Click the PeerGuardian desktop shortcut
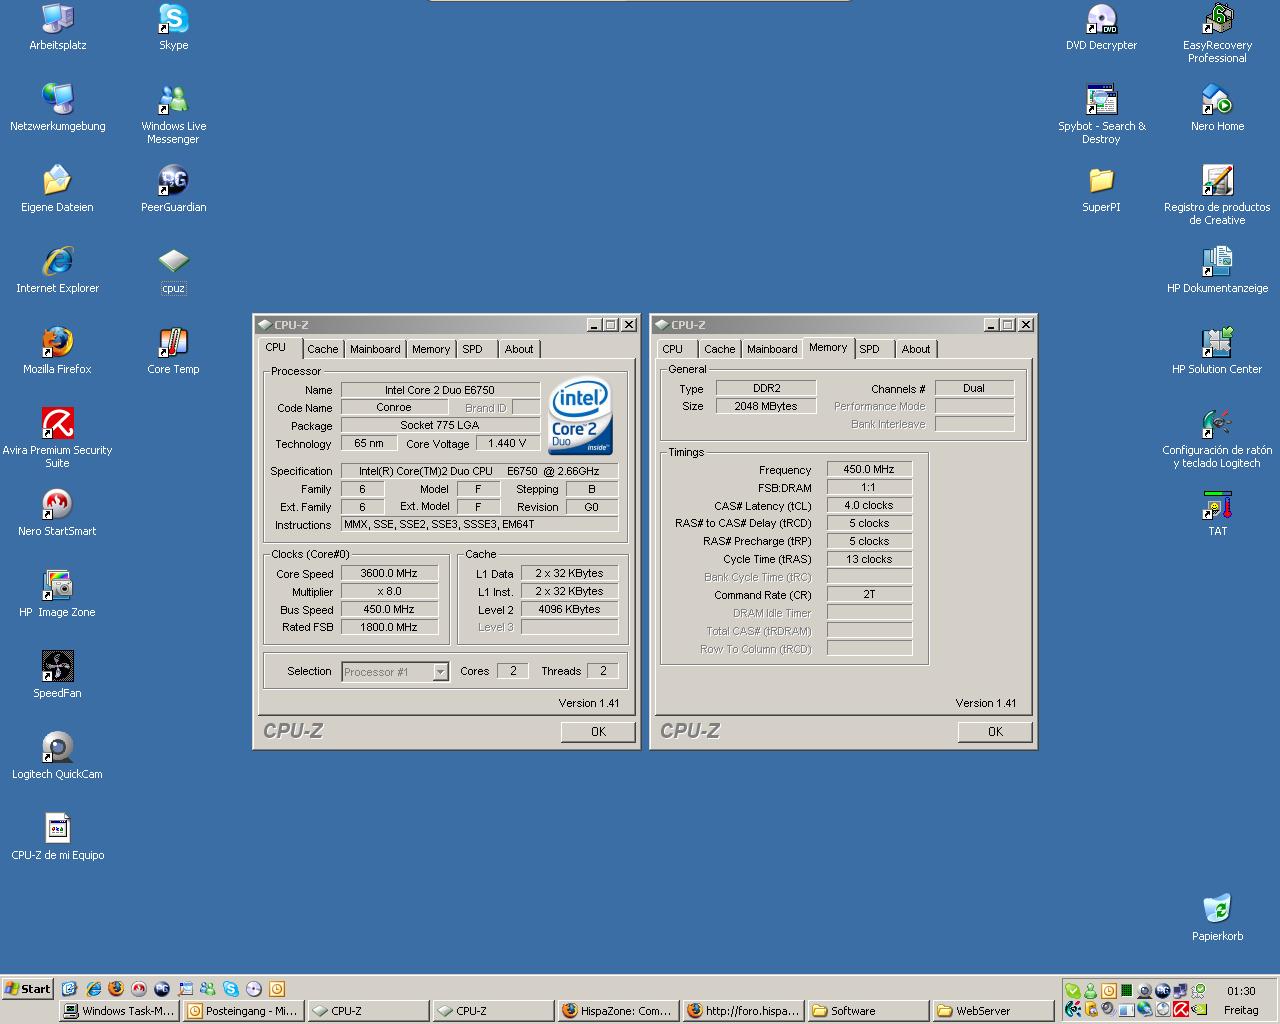This screenshot has width=1280, height=1024. pyautogui.click(x=173, y=189)
